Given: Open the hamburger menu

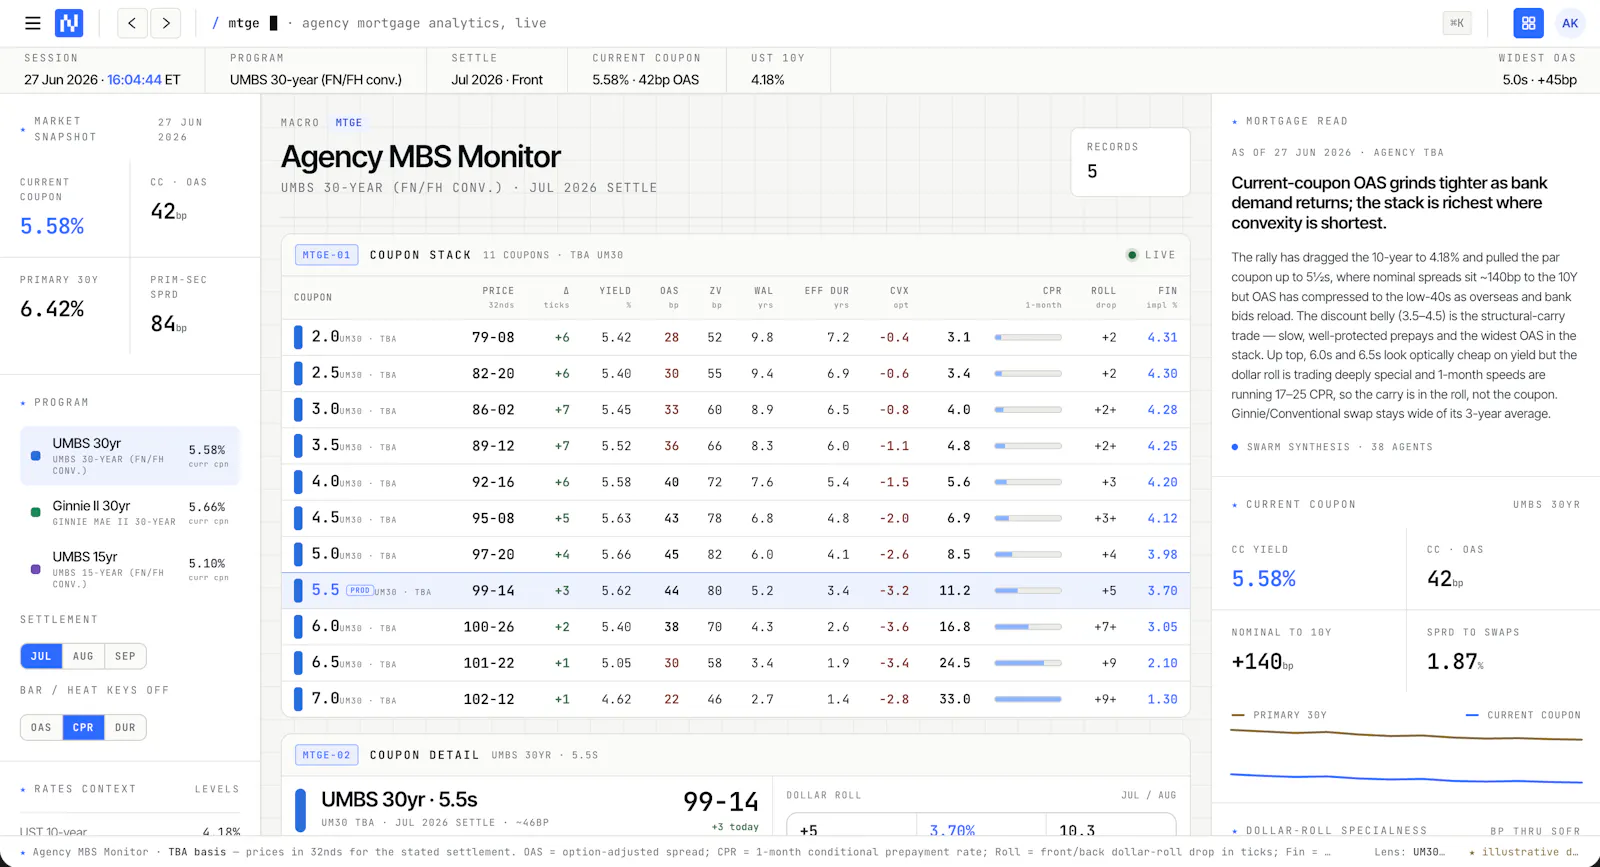Looking at the screenshot, I should 33,23.
